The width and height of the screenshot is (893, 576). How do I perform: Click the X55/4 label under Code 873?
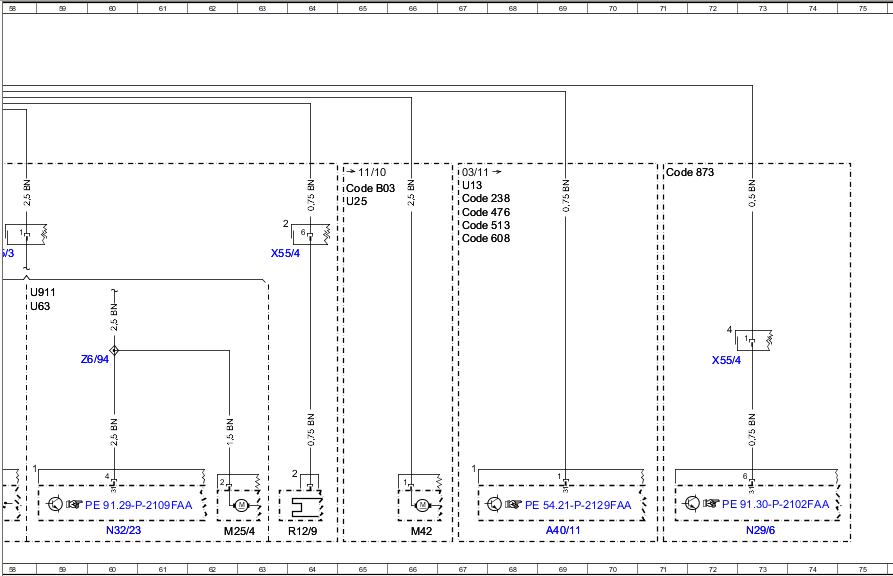(x=726, y=360)
